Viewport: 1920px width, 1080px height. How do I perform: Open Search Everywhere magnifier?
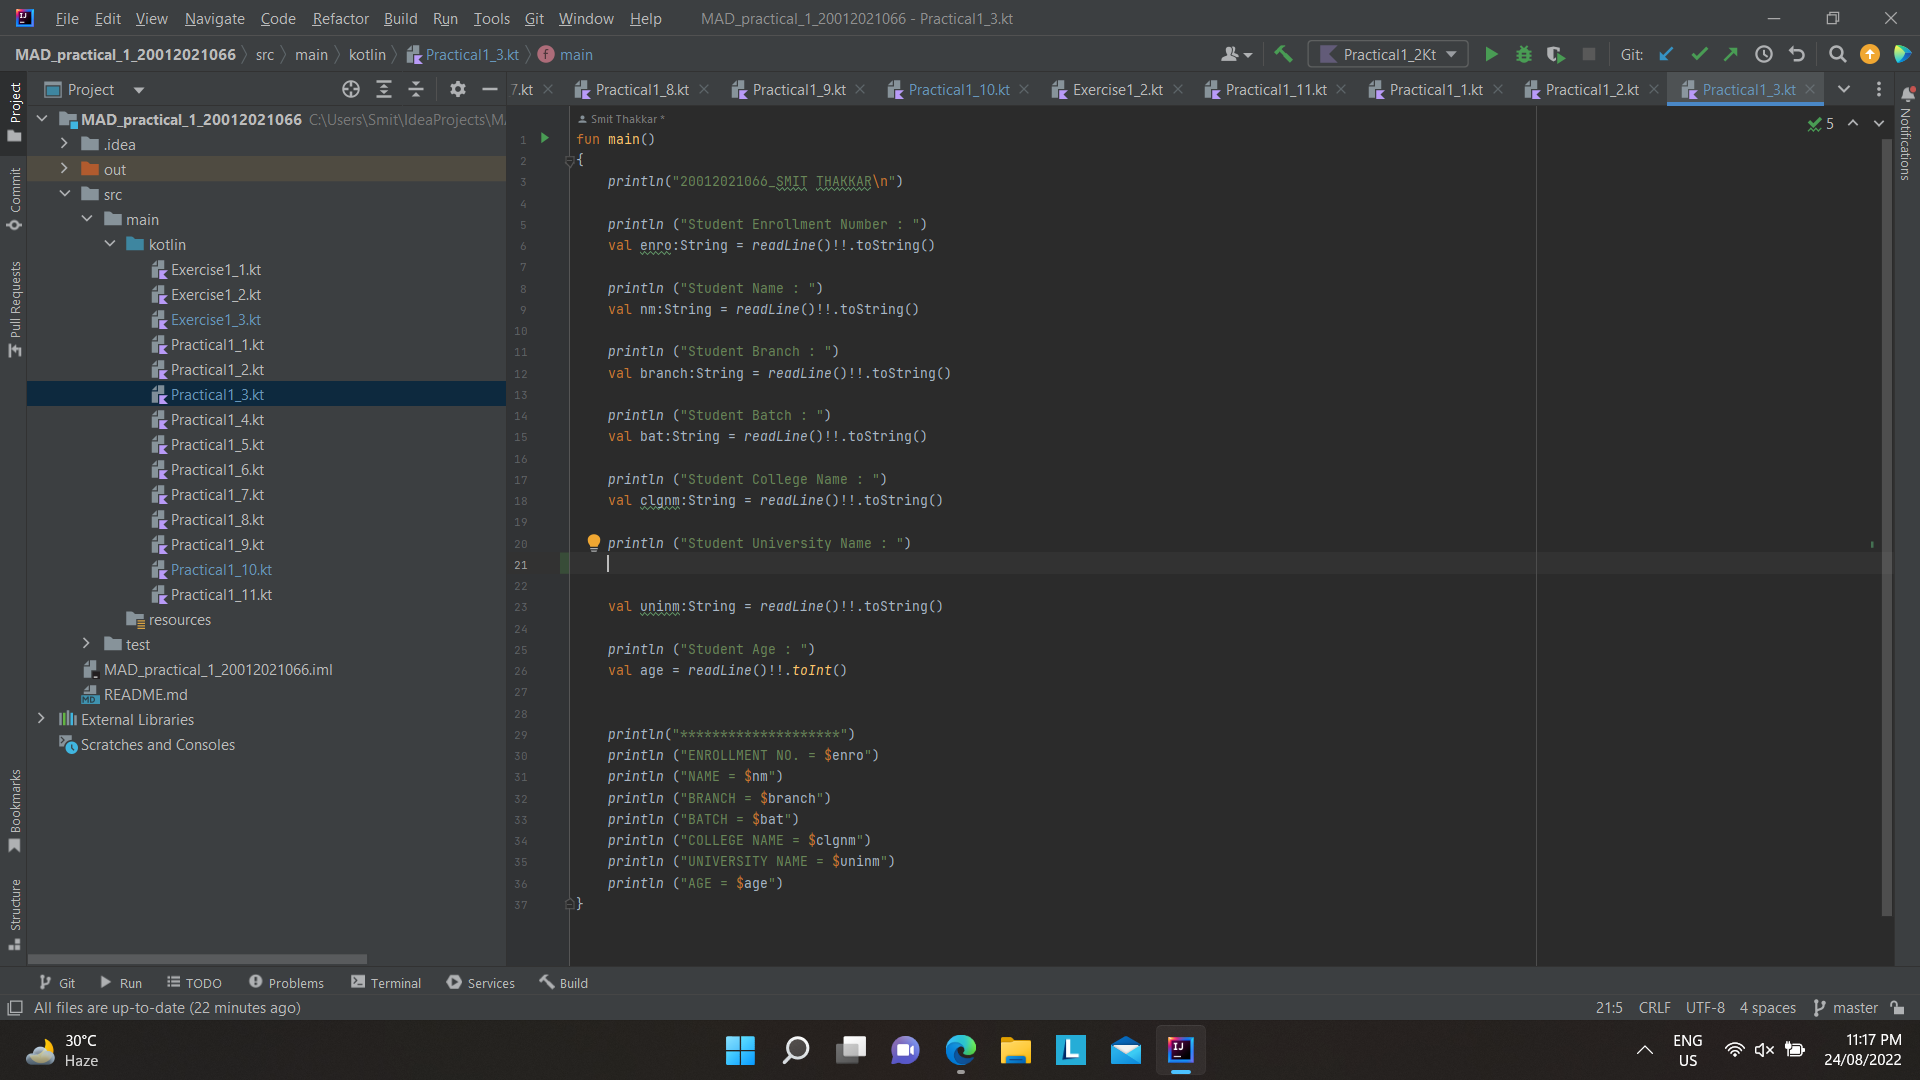1837,54
